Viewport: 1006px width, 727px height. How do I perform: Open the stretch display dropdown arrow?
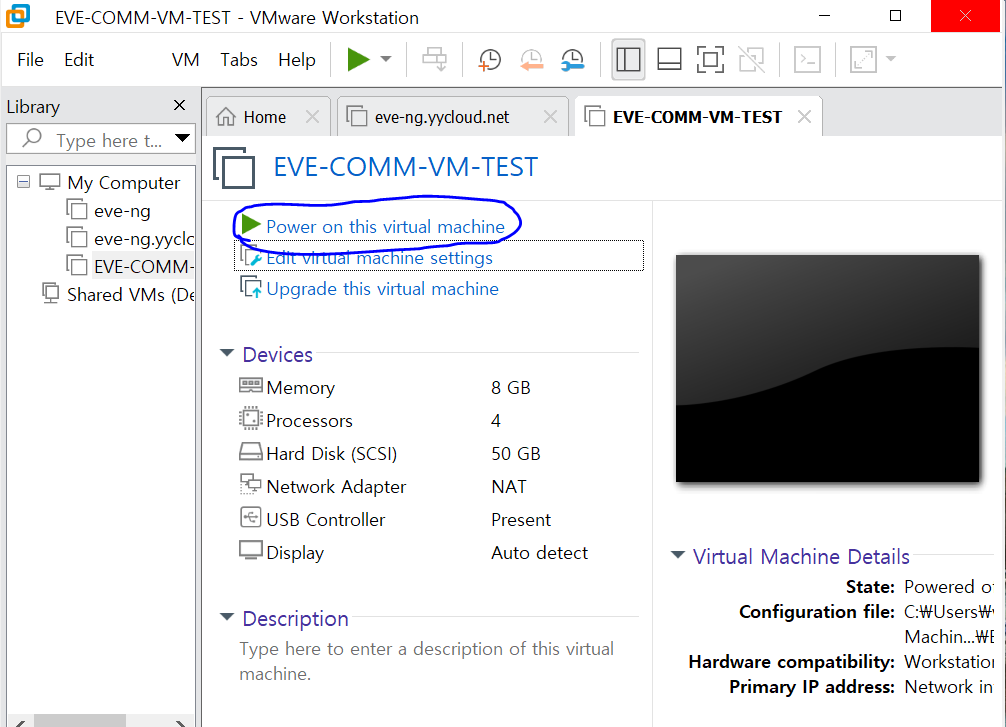(x=891, y=59)
